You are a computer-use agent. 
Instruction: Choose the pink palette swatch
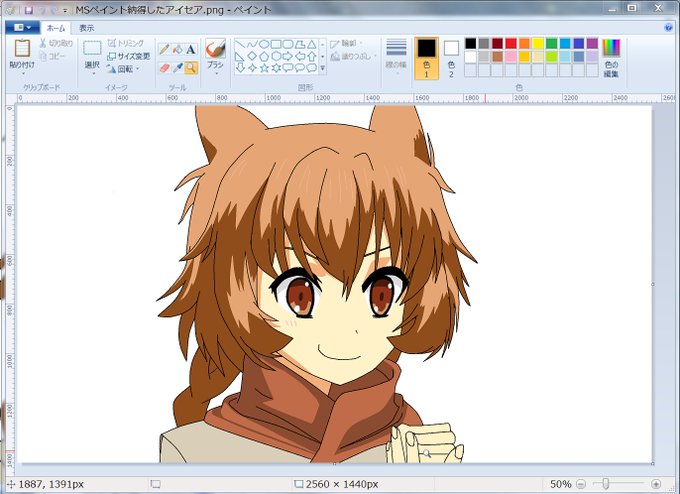[x=511, y=57]
